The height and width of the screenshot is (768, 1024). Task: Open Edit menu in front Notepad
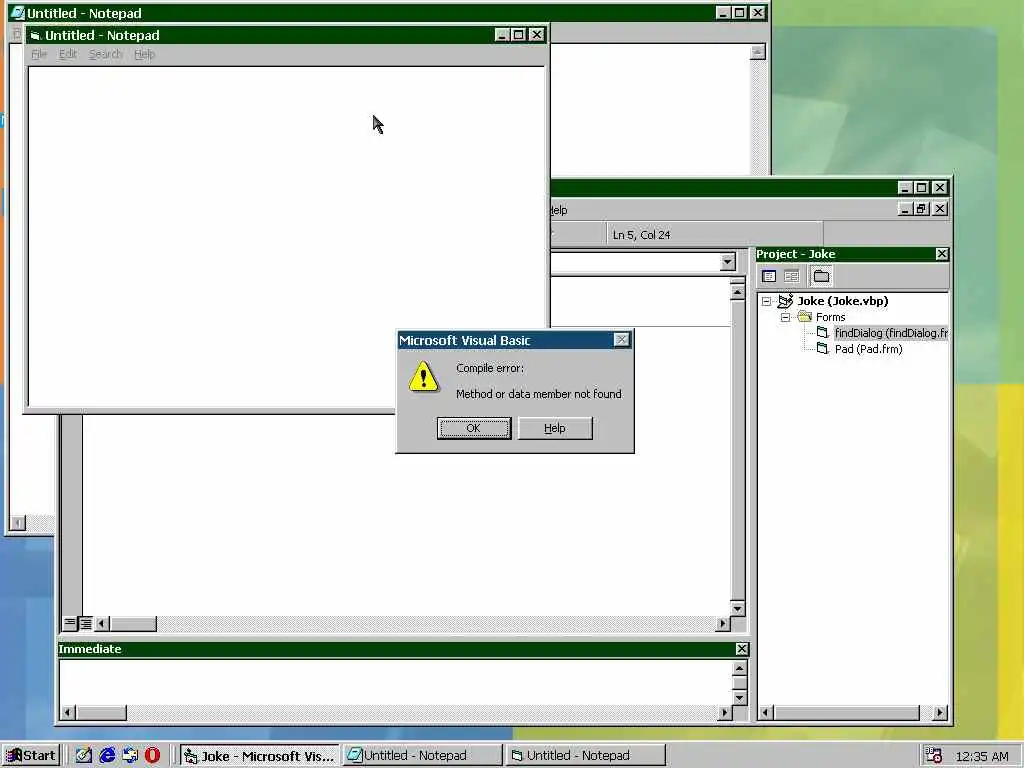click(68, 54)
